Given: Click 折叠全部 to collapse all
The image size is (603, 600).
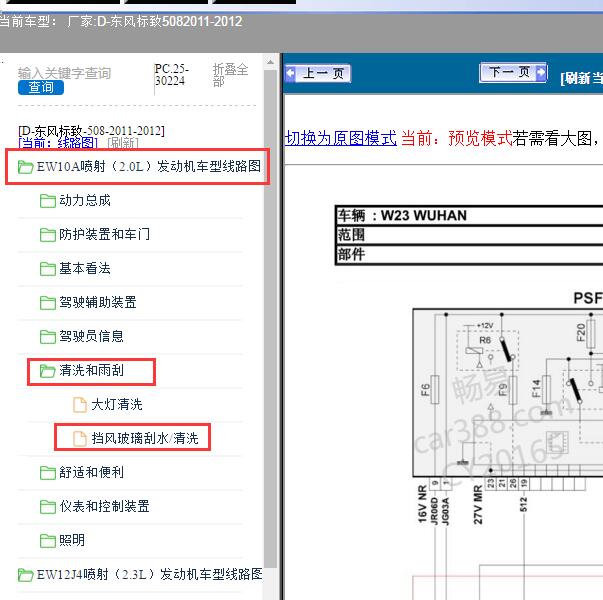Looking at the screenshot, I should pyautogui.click(x=230, y=75).
